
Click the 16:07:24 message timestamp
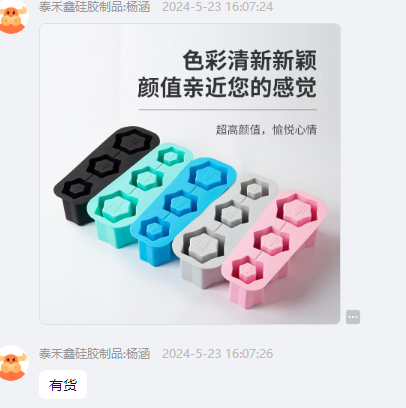coord(217,7)
